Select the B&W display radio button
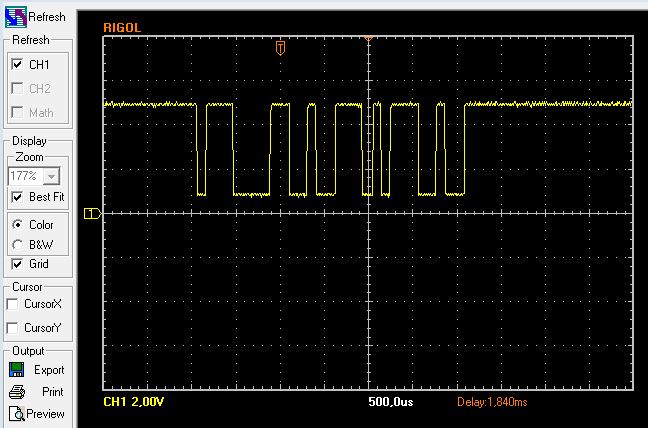The image size is (648, 428). click(x=17, y=245)
